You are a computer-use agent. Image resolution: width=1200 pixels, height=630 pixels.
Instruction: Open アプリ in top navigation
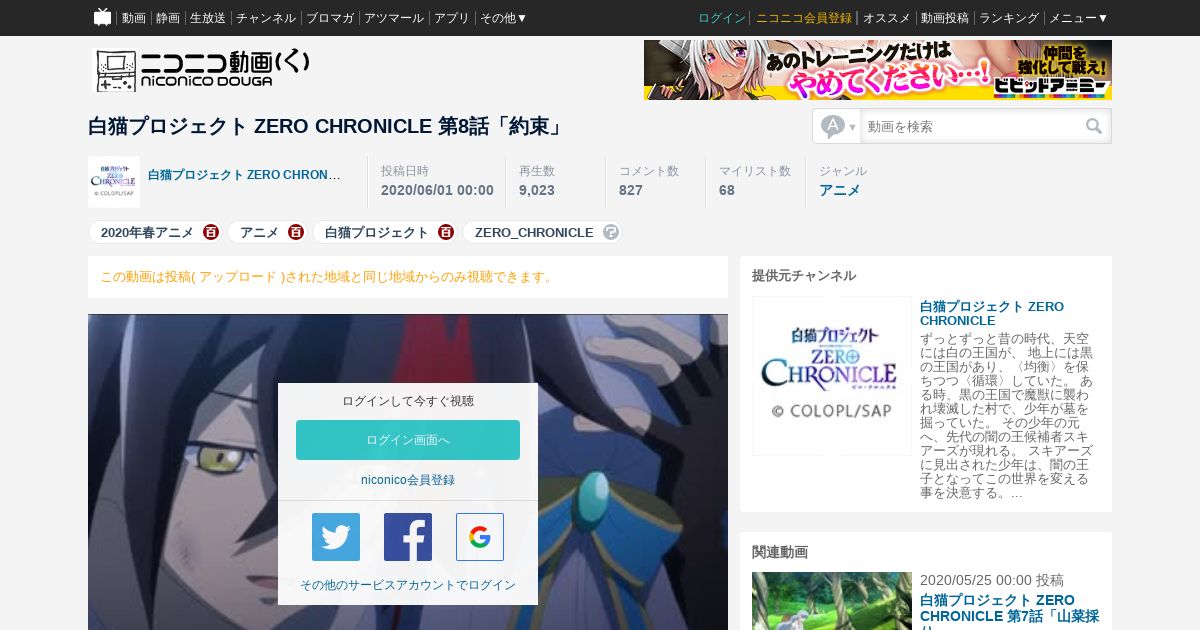452,18
